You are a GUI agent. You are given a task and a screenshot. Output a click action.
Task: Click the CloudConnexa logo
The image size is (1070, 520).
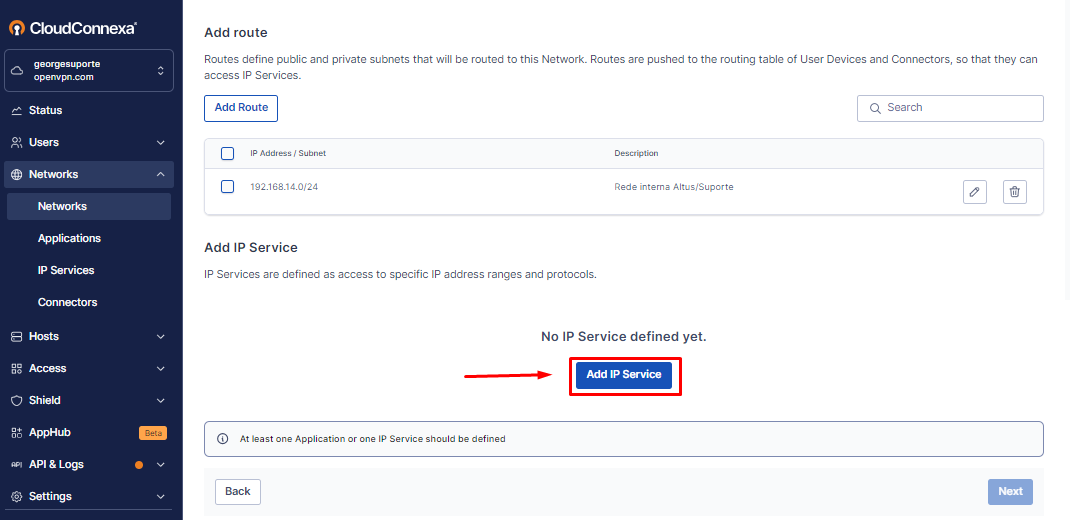[73, 28]
